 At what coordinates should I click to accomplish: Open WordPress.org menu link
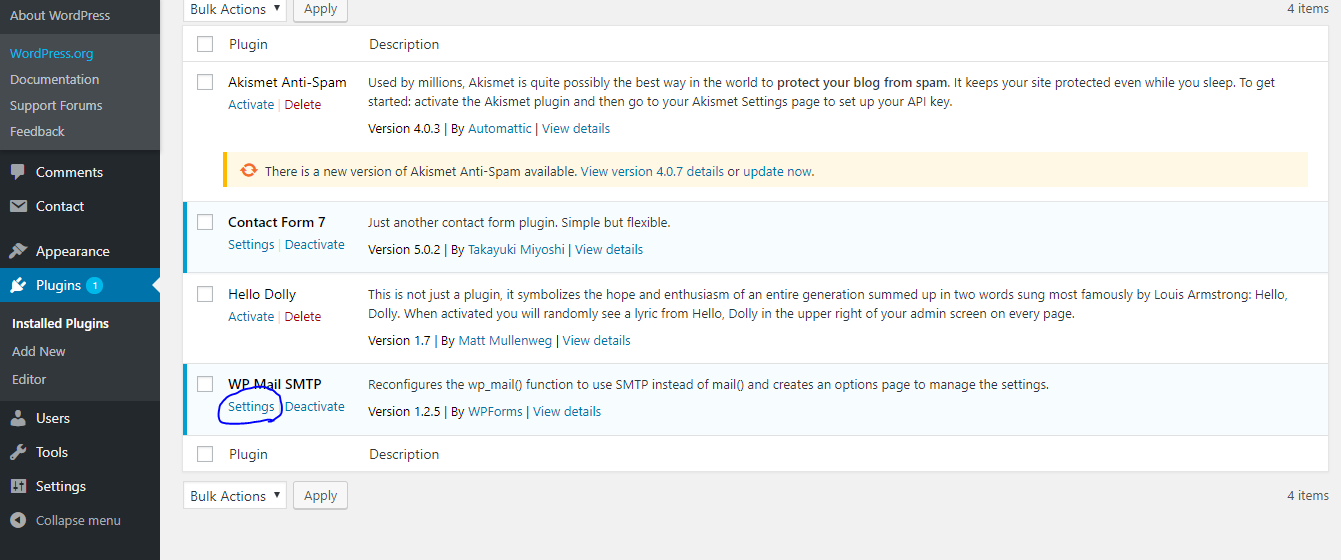tap(51, 53)
